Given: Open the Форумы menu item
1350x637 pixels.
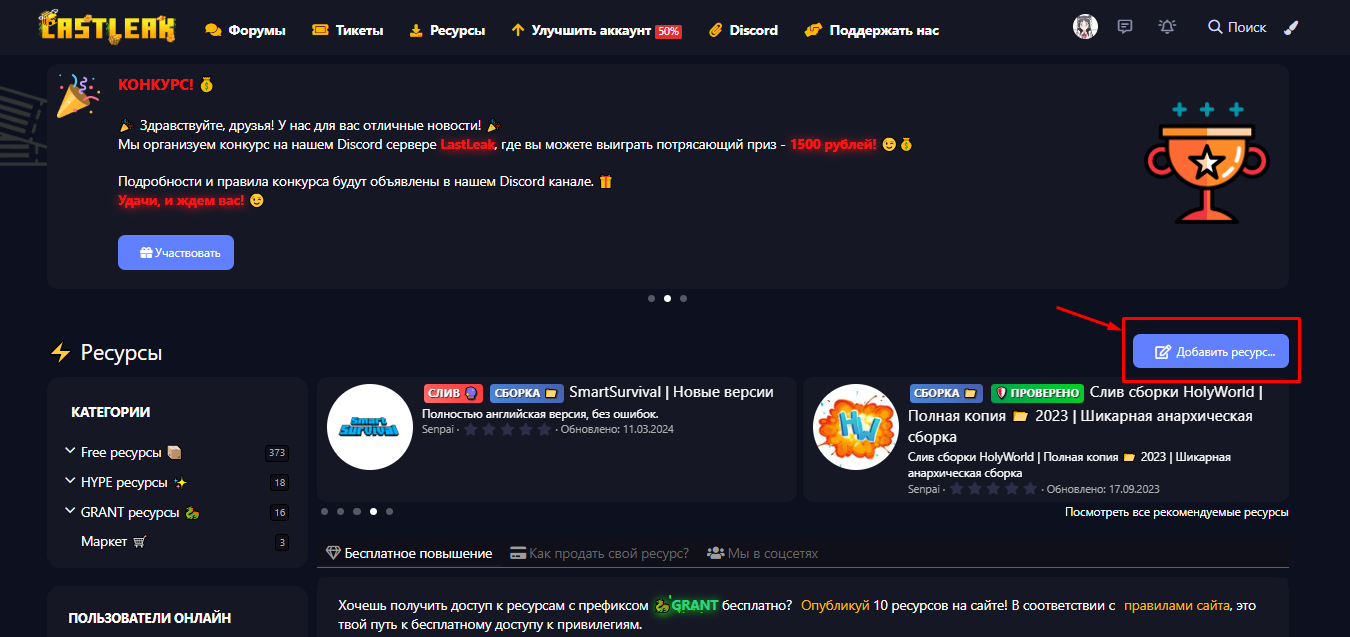Looking at the screenshot, I should [245, 30].
